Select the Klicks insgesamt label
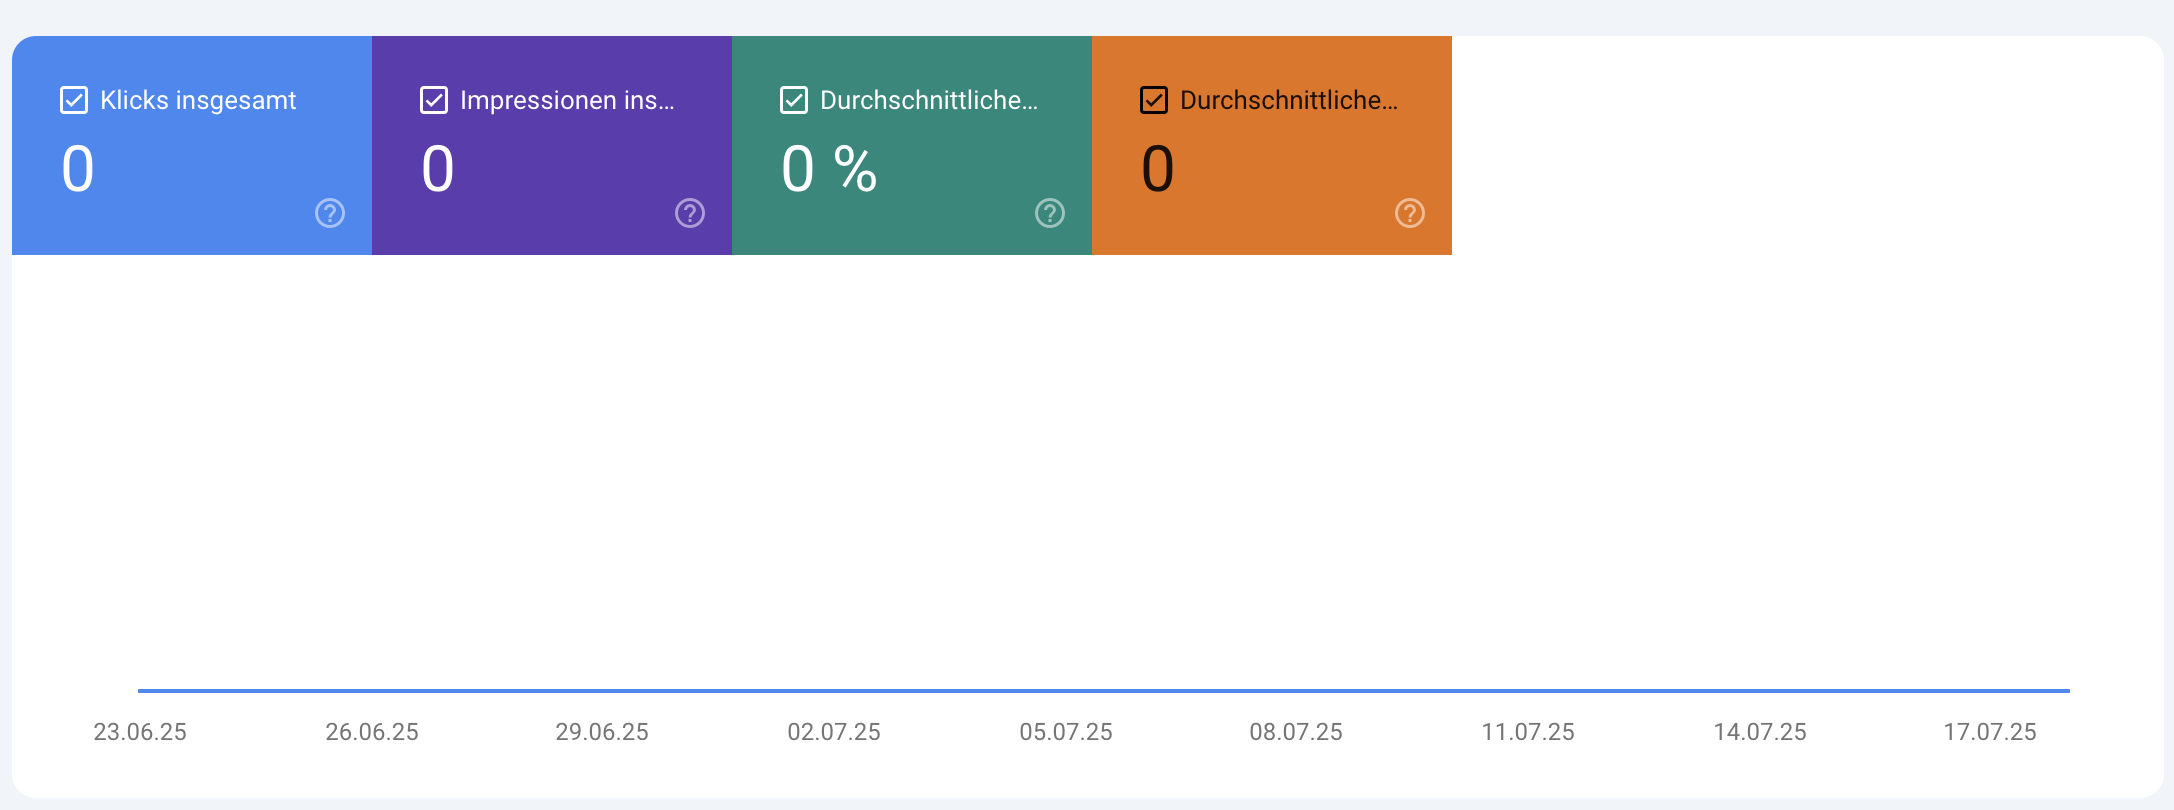 (x=198, y=100)
